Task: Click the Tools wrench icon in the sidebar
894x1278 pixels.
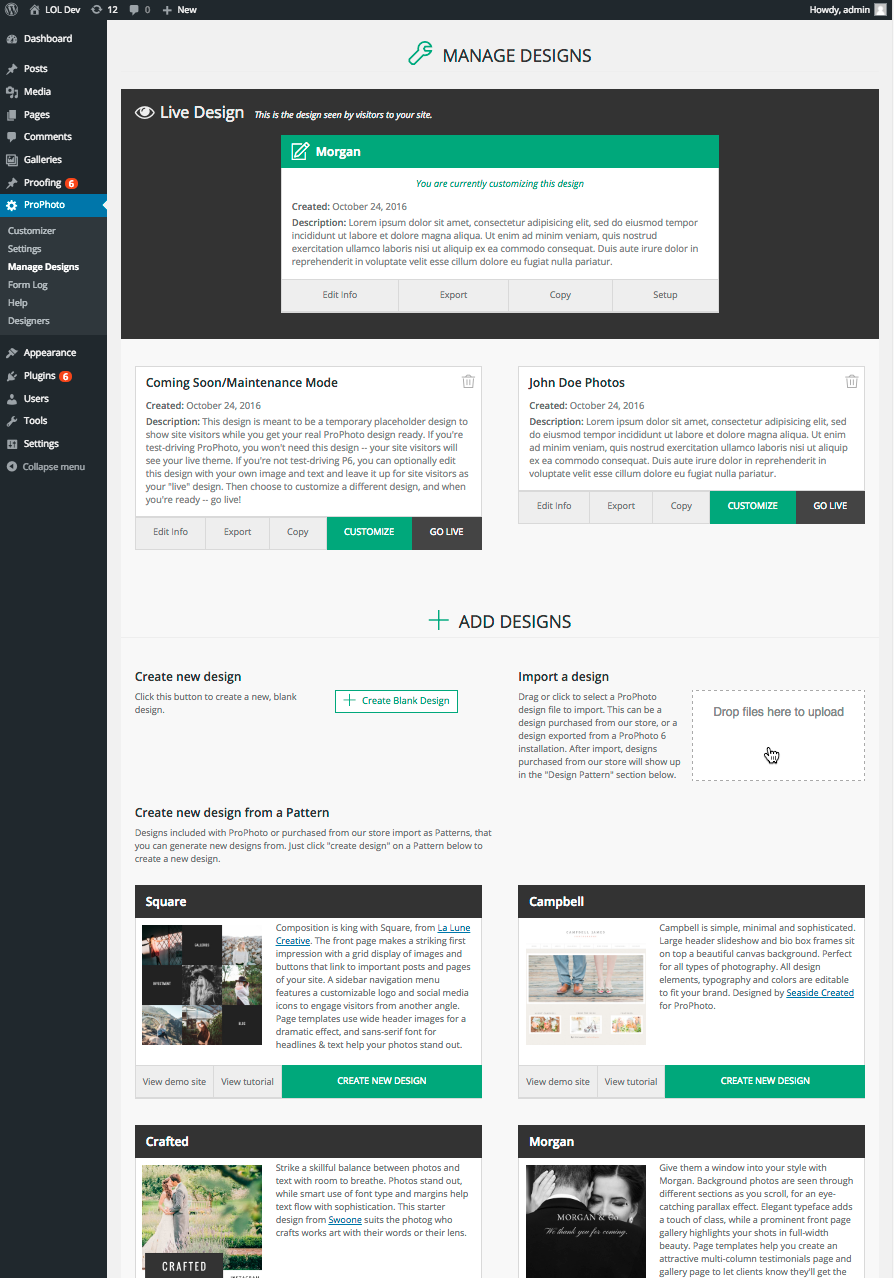Action: click(11, 421)
